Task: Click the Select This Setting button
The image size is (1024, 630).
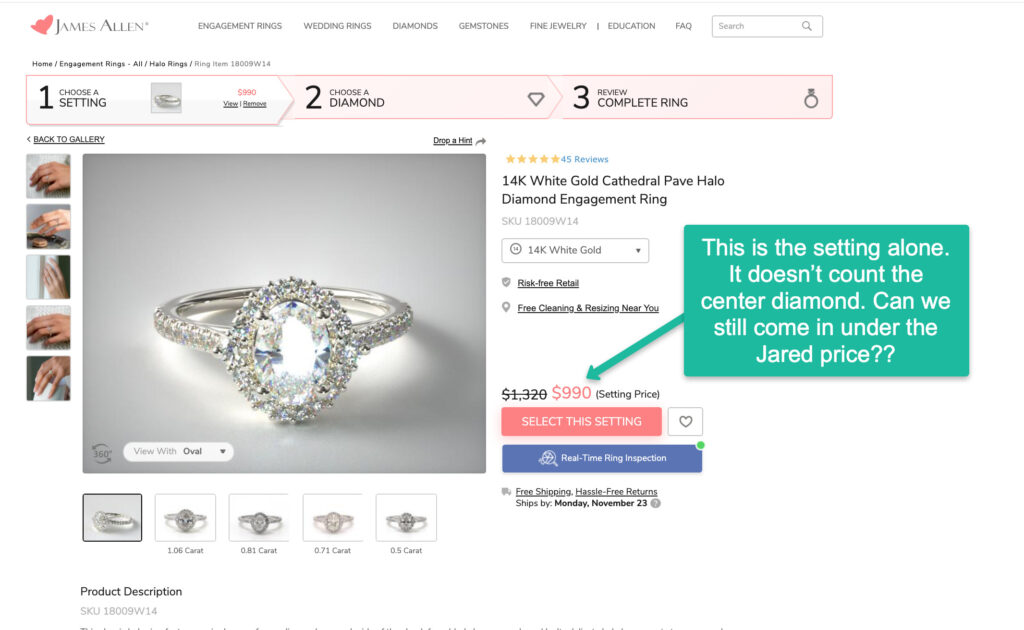Action: point(581,422)
